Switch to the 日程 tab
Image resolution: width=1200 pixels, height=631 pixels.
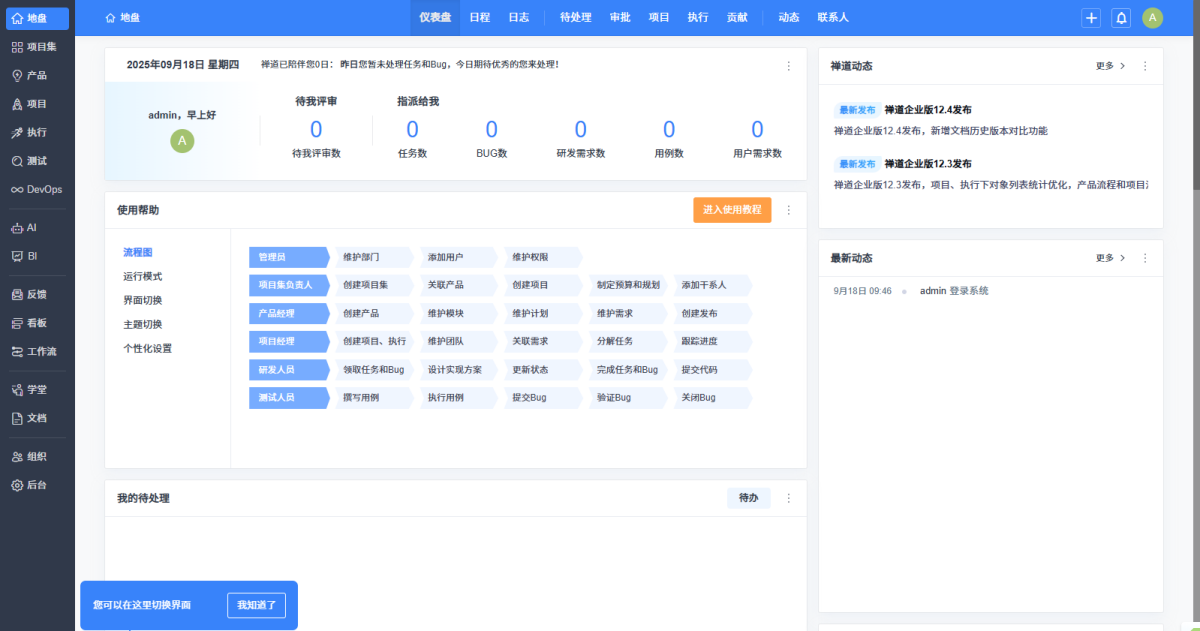pyautogui.click(x=480, y=18)
